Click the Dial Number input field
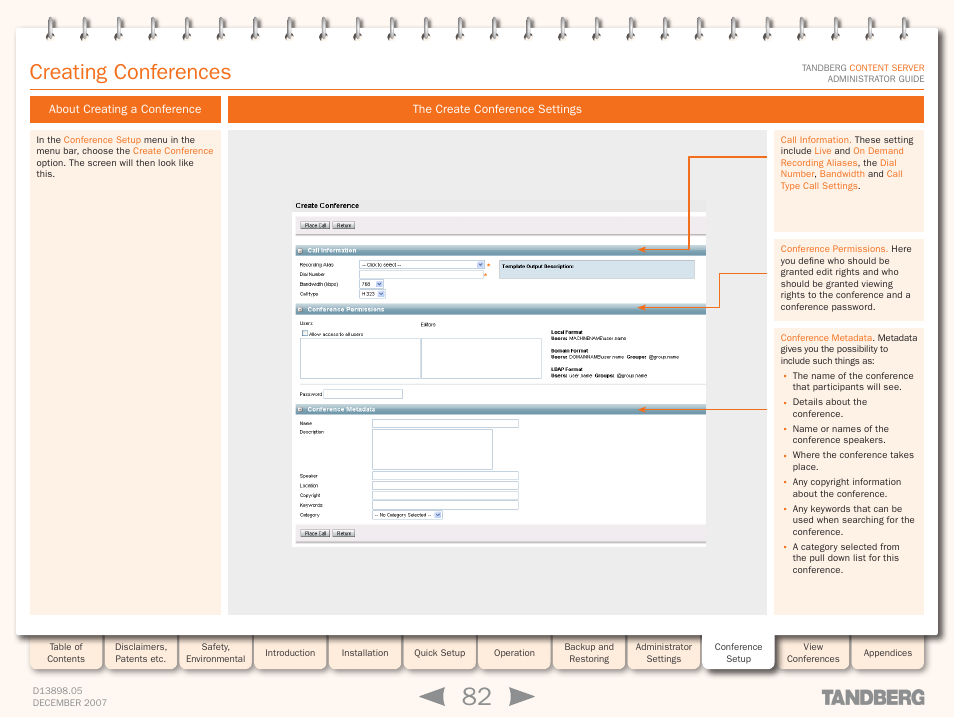 pyautogui.click(x=422, y=274)
